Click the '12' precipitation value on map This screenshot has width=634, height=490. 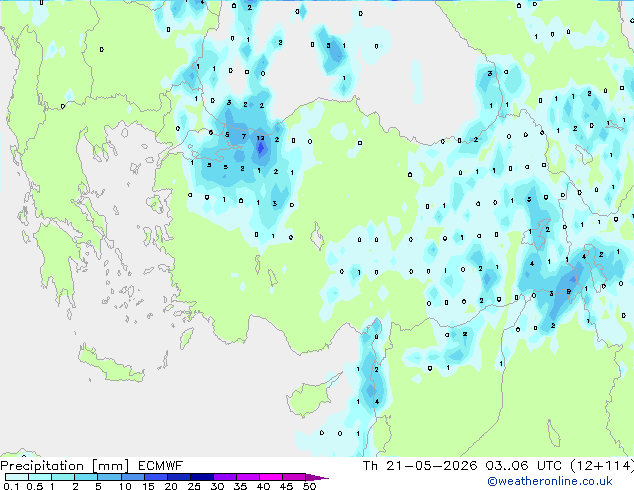tap(260, 138)
